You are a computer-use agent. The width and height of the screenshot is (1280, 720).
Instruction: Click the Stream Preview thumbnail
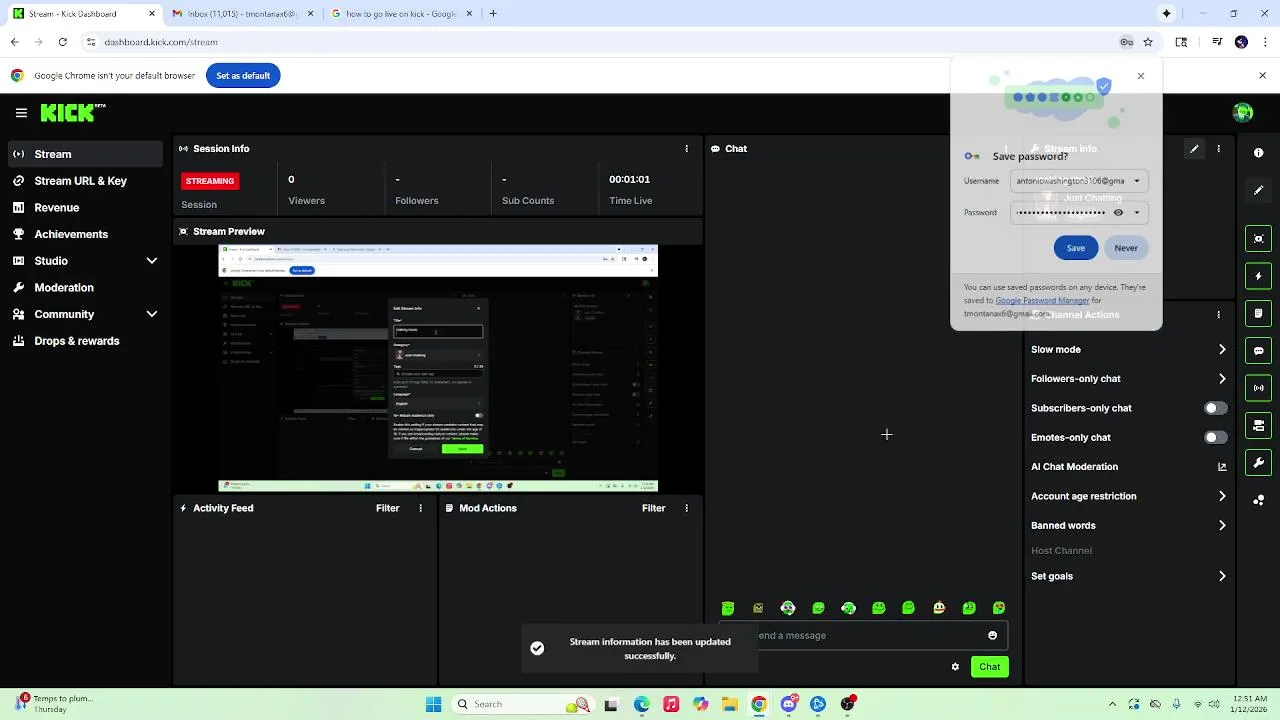(x=438, y=368)
